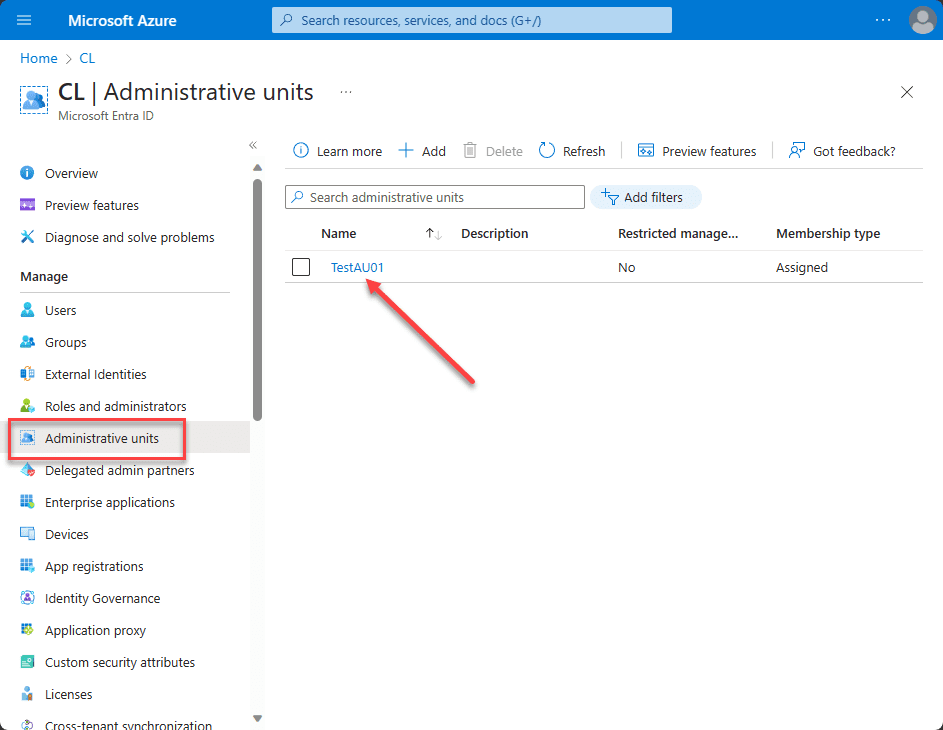The image size is (943, 730).
Task: Click the External Identities icon
Action: click(27, 374)
